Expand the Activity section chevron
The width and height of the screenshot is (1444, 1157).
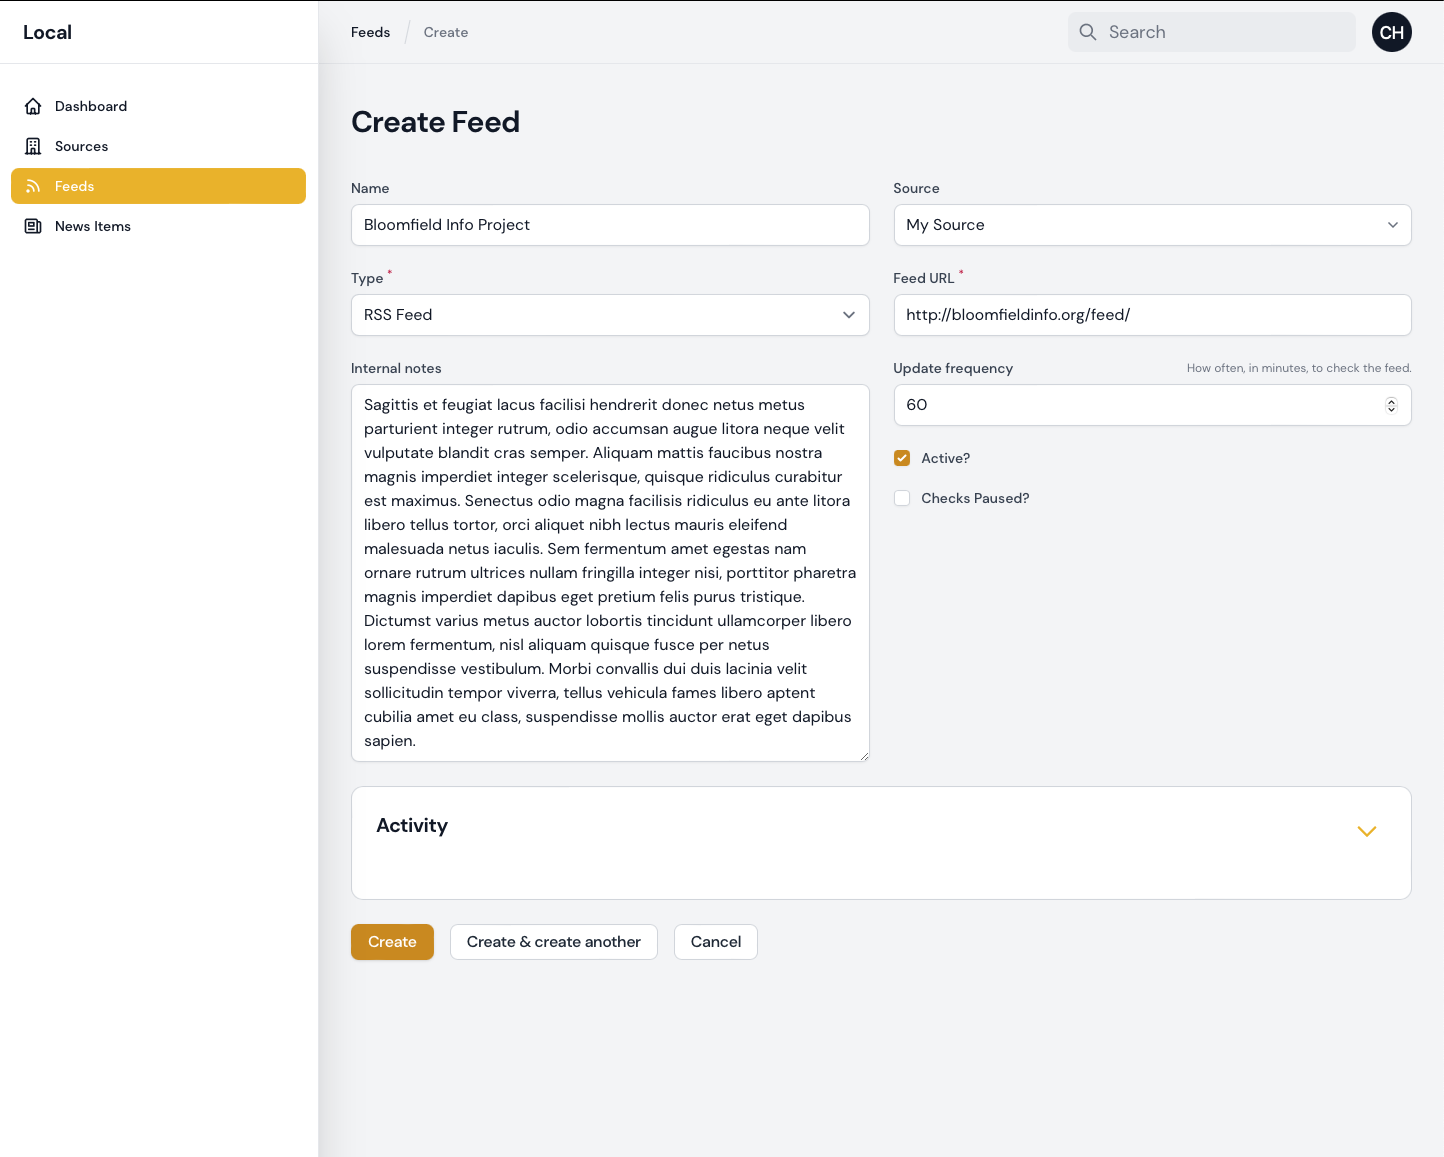(x=1366, y=831)
